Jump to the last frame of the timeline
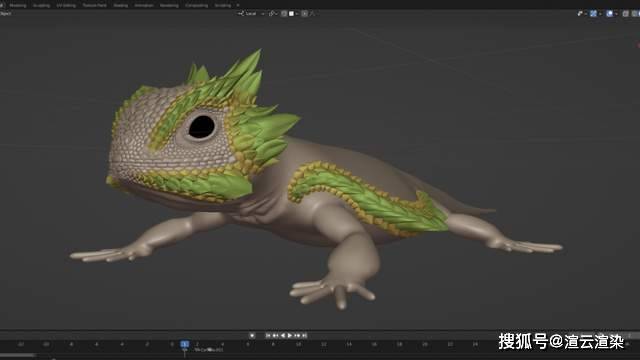The width and height of the screenshot is (640, 360). (x=304, y=336)
